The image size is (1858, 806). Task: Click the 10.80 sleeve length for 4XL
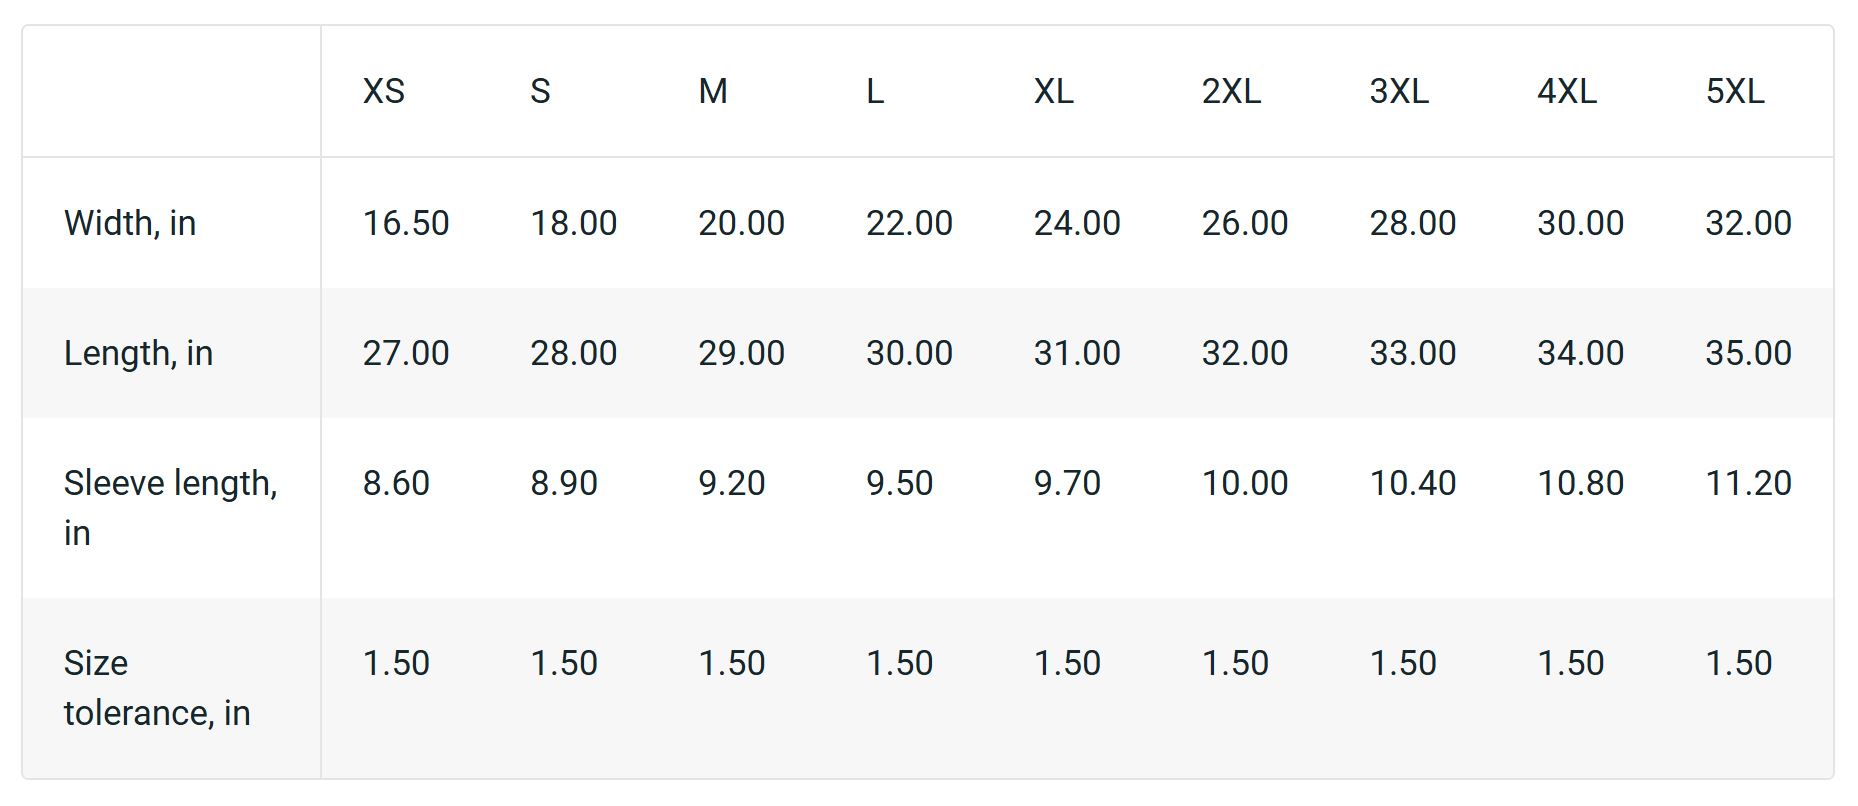click(1580, 483)
